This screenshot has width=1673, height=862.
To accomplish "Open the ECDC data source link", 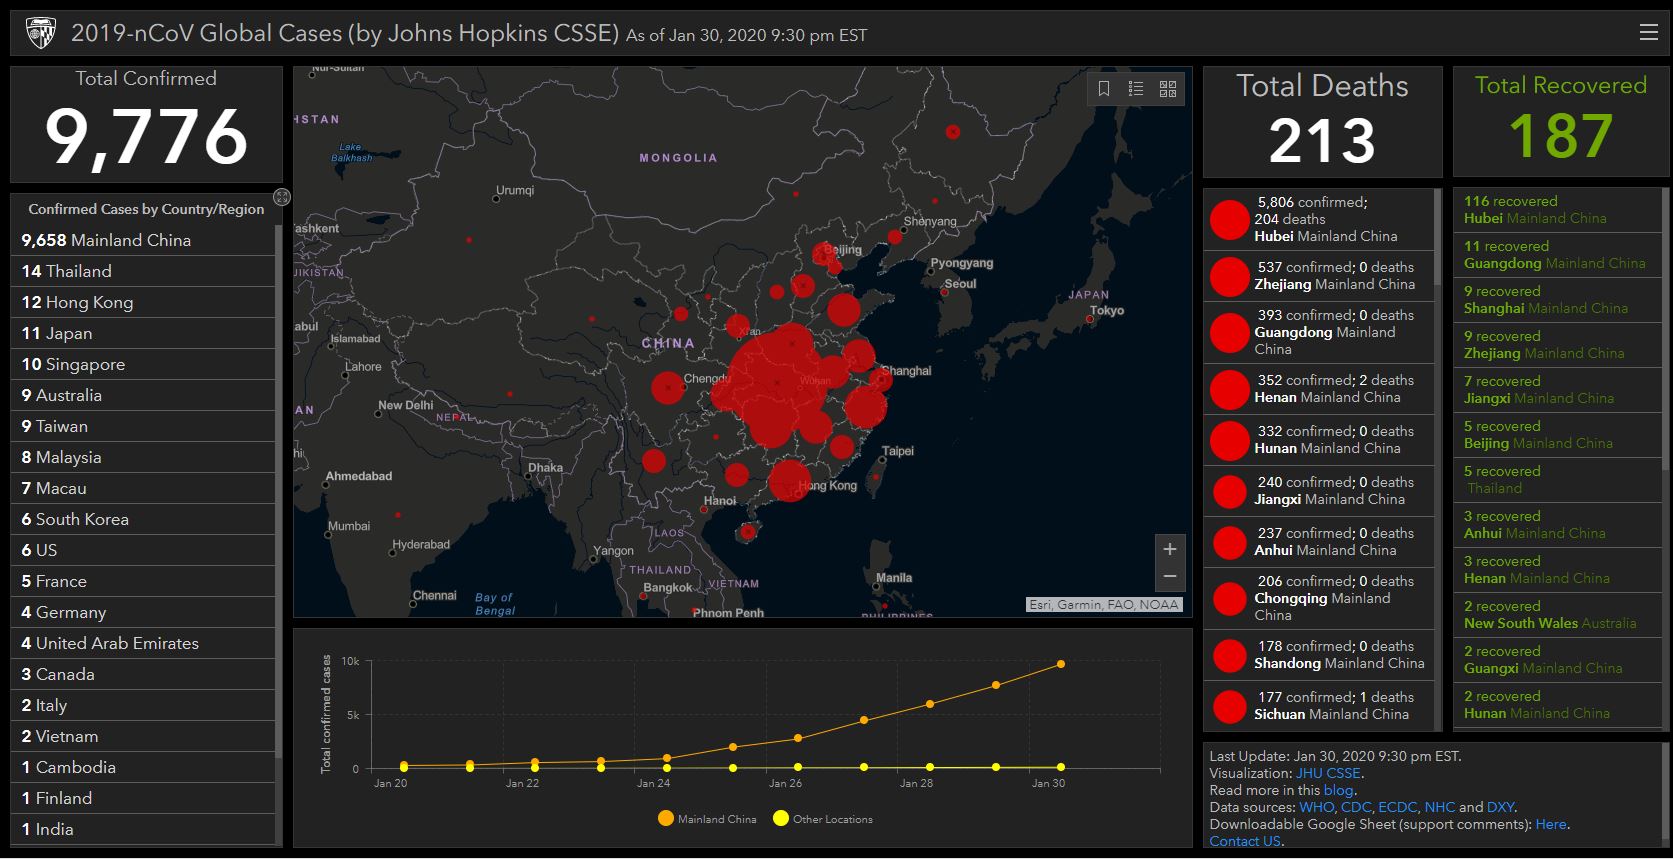I will [x=1398, y=807].
